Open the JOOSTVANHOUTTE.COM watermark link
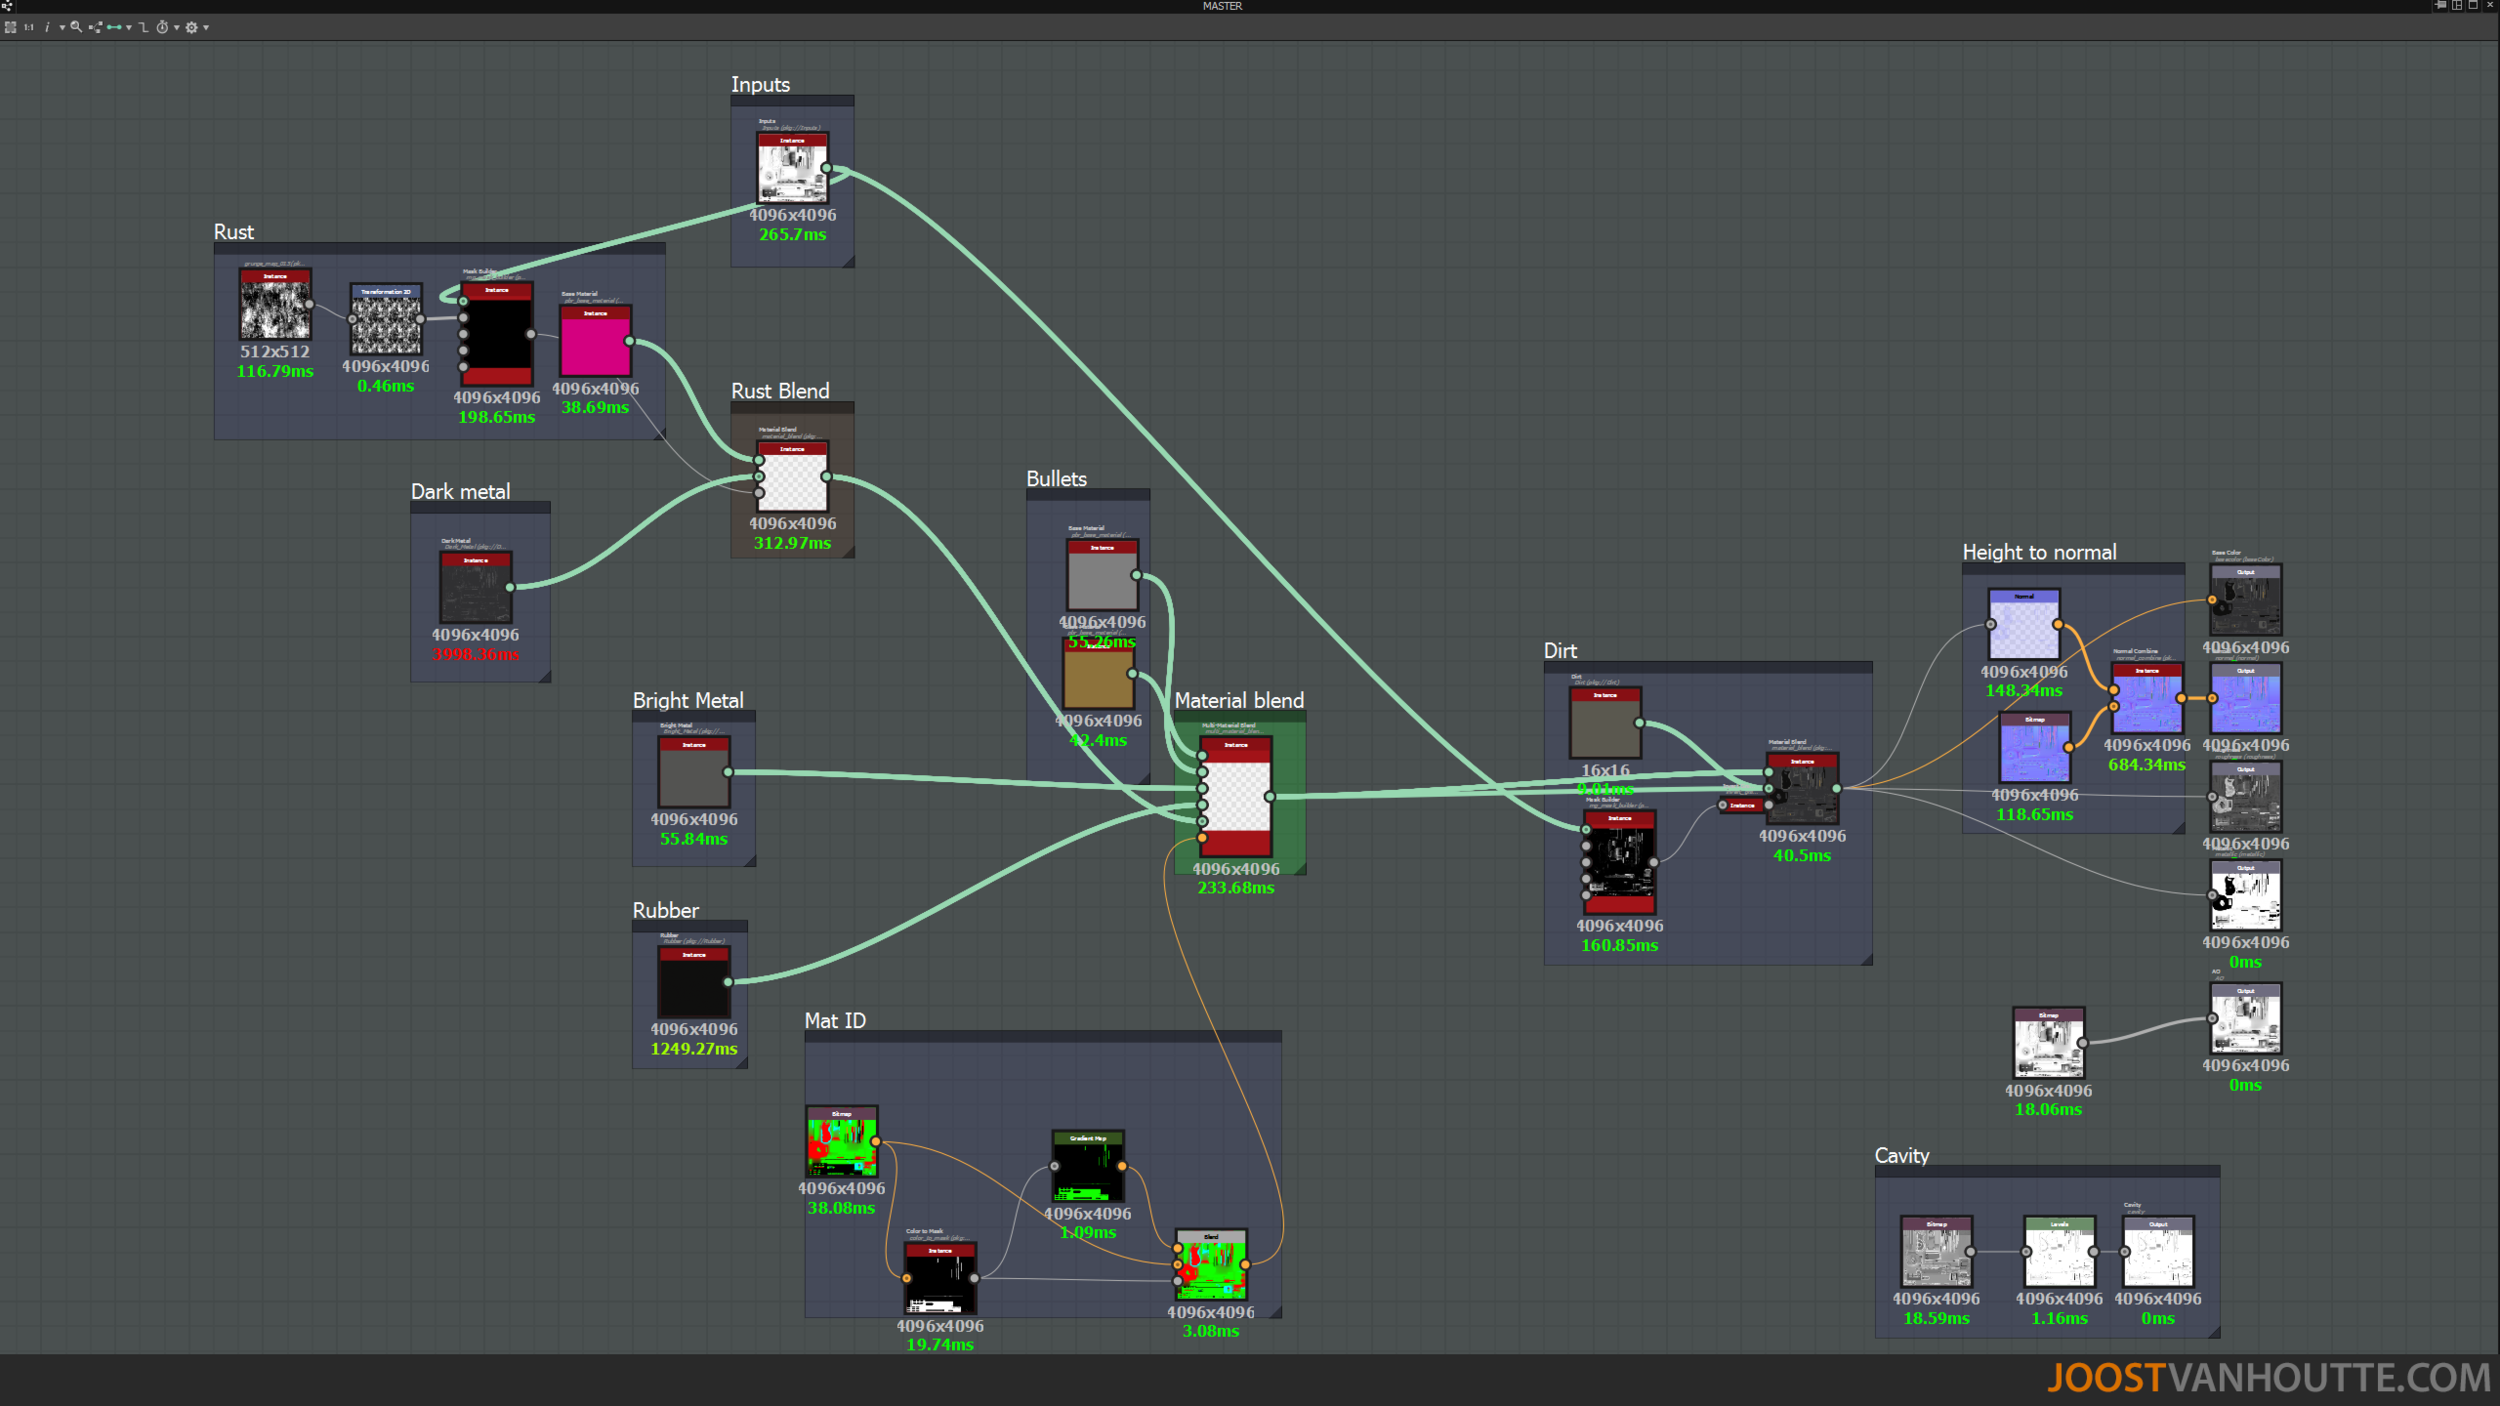2500x1406 pixels. pyautogui.click(x=2268, y=1378)
